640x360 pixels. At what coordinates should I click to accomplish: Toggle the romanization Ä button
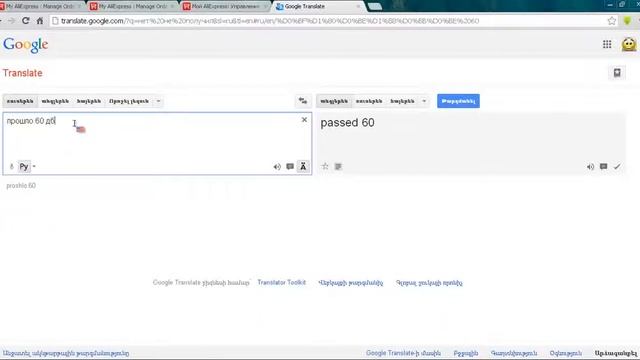303,167
